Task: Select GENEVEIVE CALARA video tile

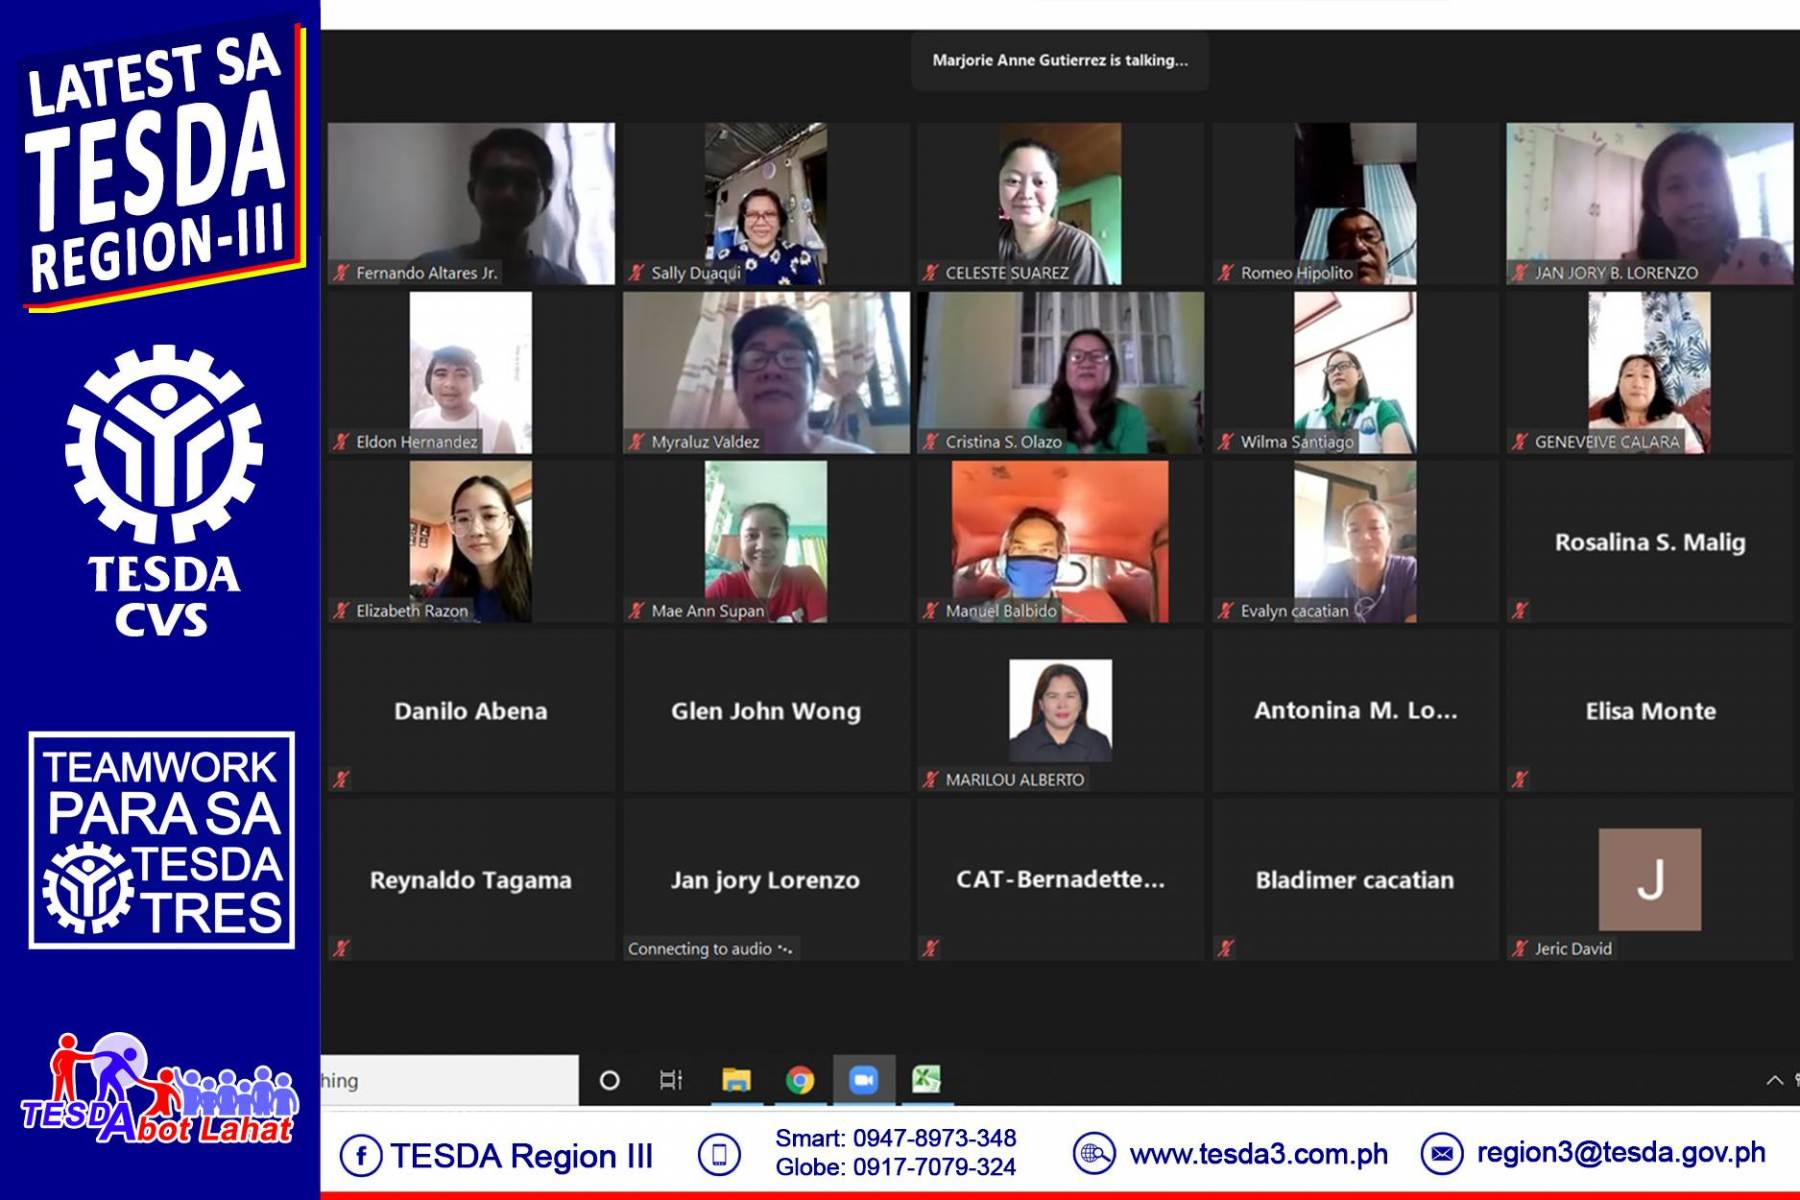Action: (x=1650, y=373)
